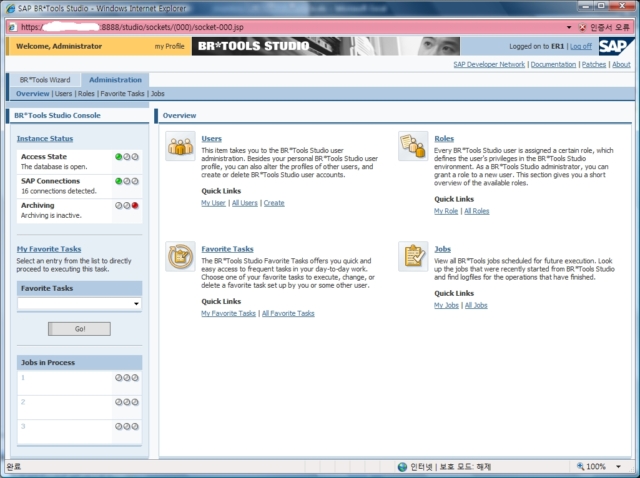Screen dimensions: 640x478
Task: Click the Internet zone globe icon
Action: click(x=402, y=467)
